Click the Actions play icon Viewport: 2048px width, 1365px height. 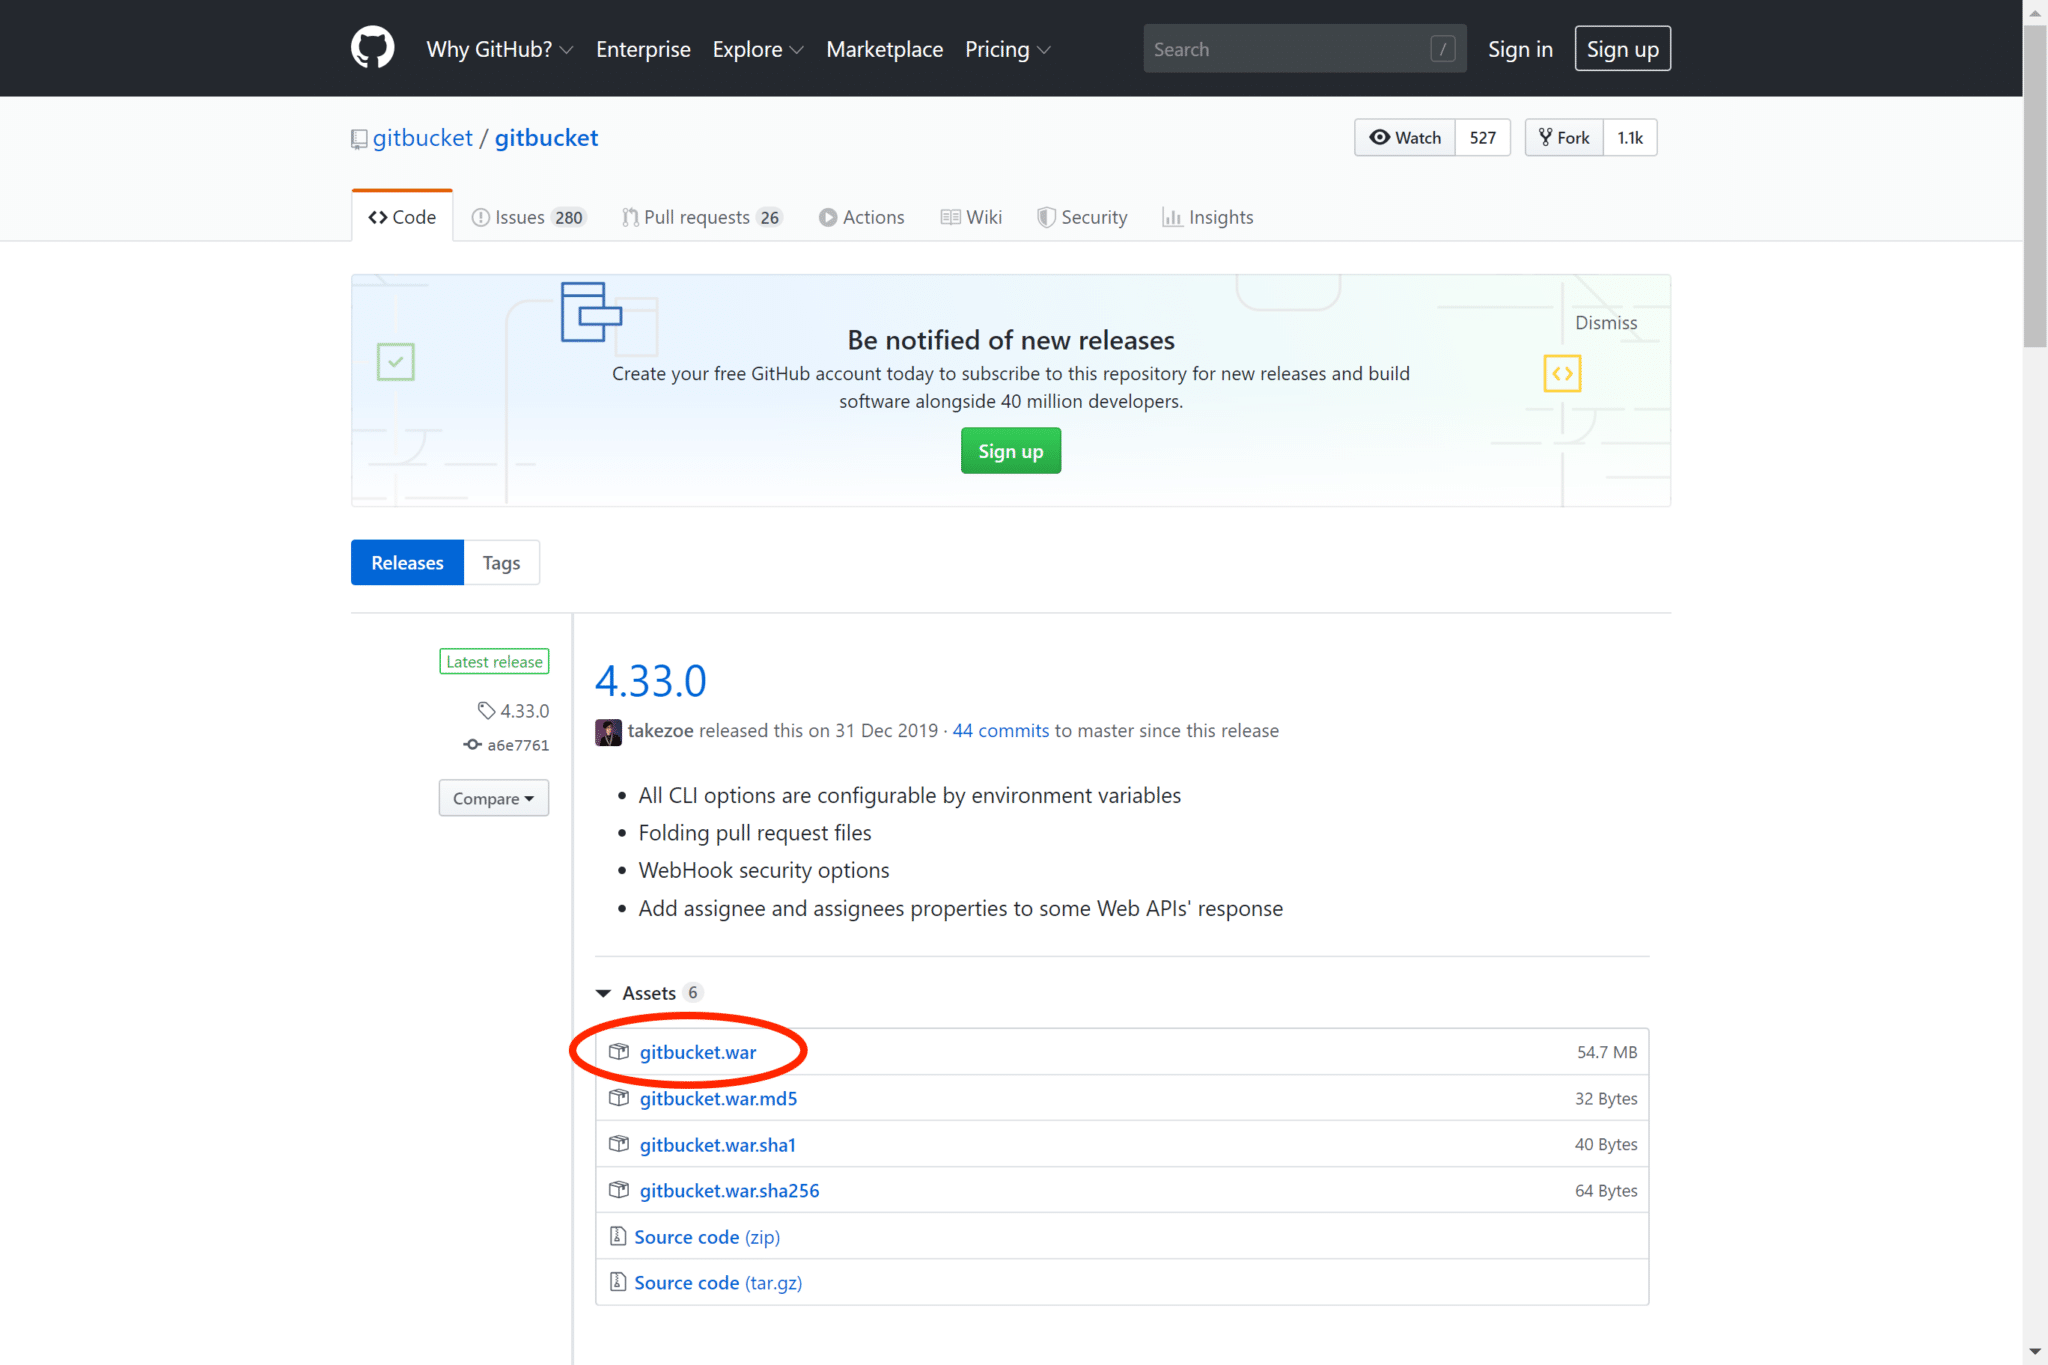click(x=828, y=217)
